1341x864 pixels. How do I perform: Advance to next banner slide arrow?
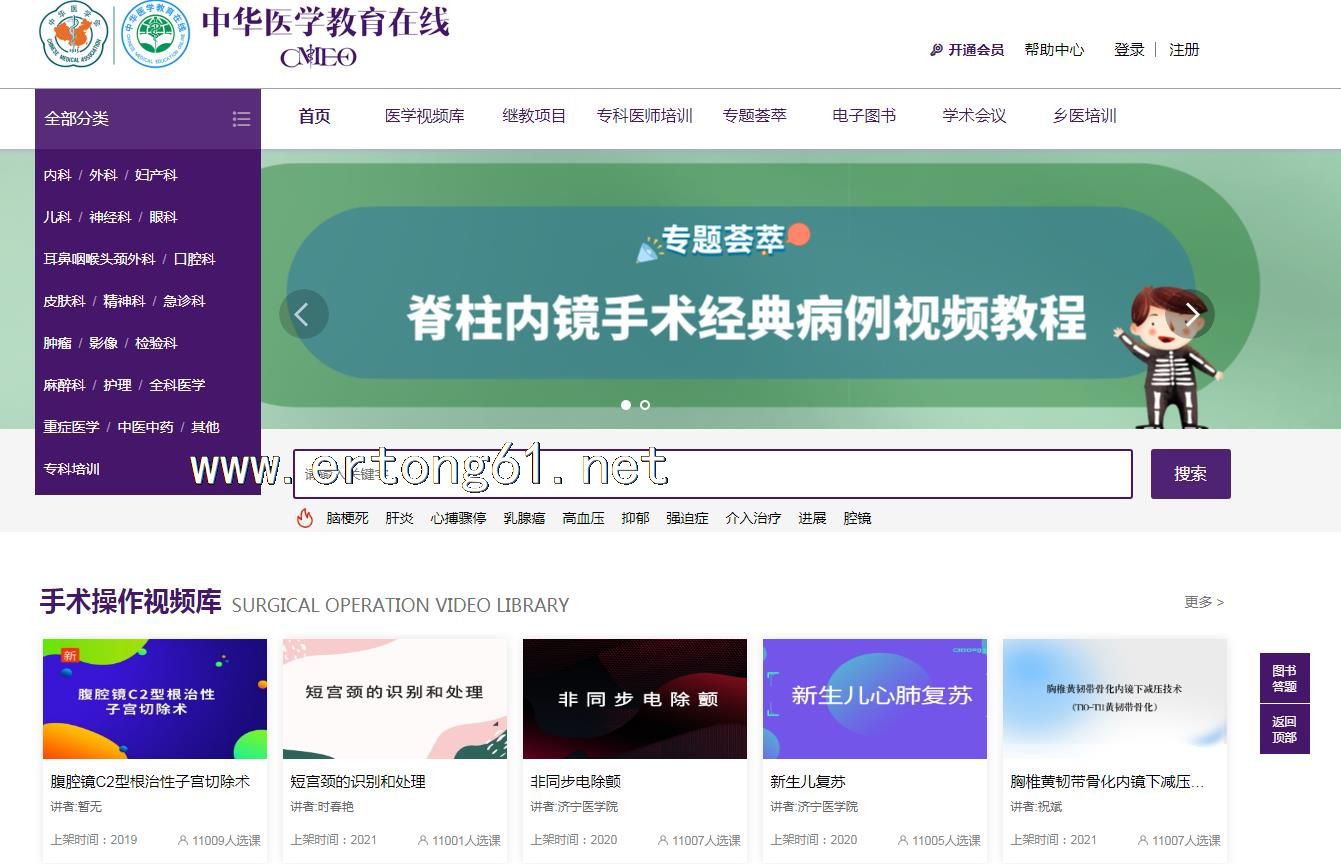pyautogui.click(x=1190, y=314)
